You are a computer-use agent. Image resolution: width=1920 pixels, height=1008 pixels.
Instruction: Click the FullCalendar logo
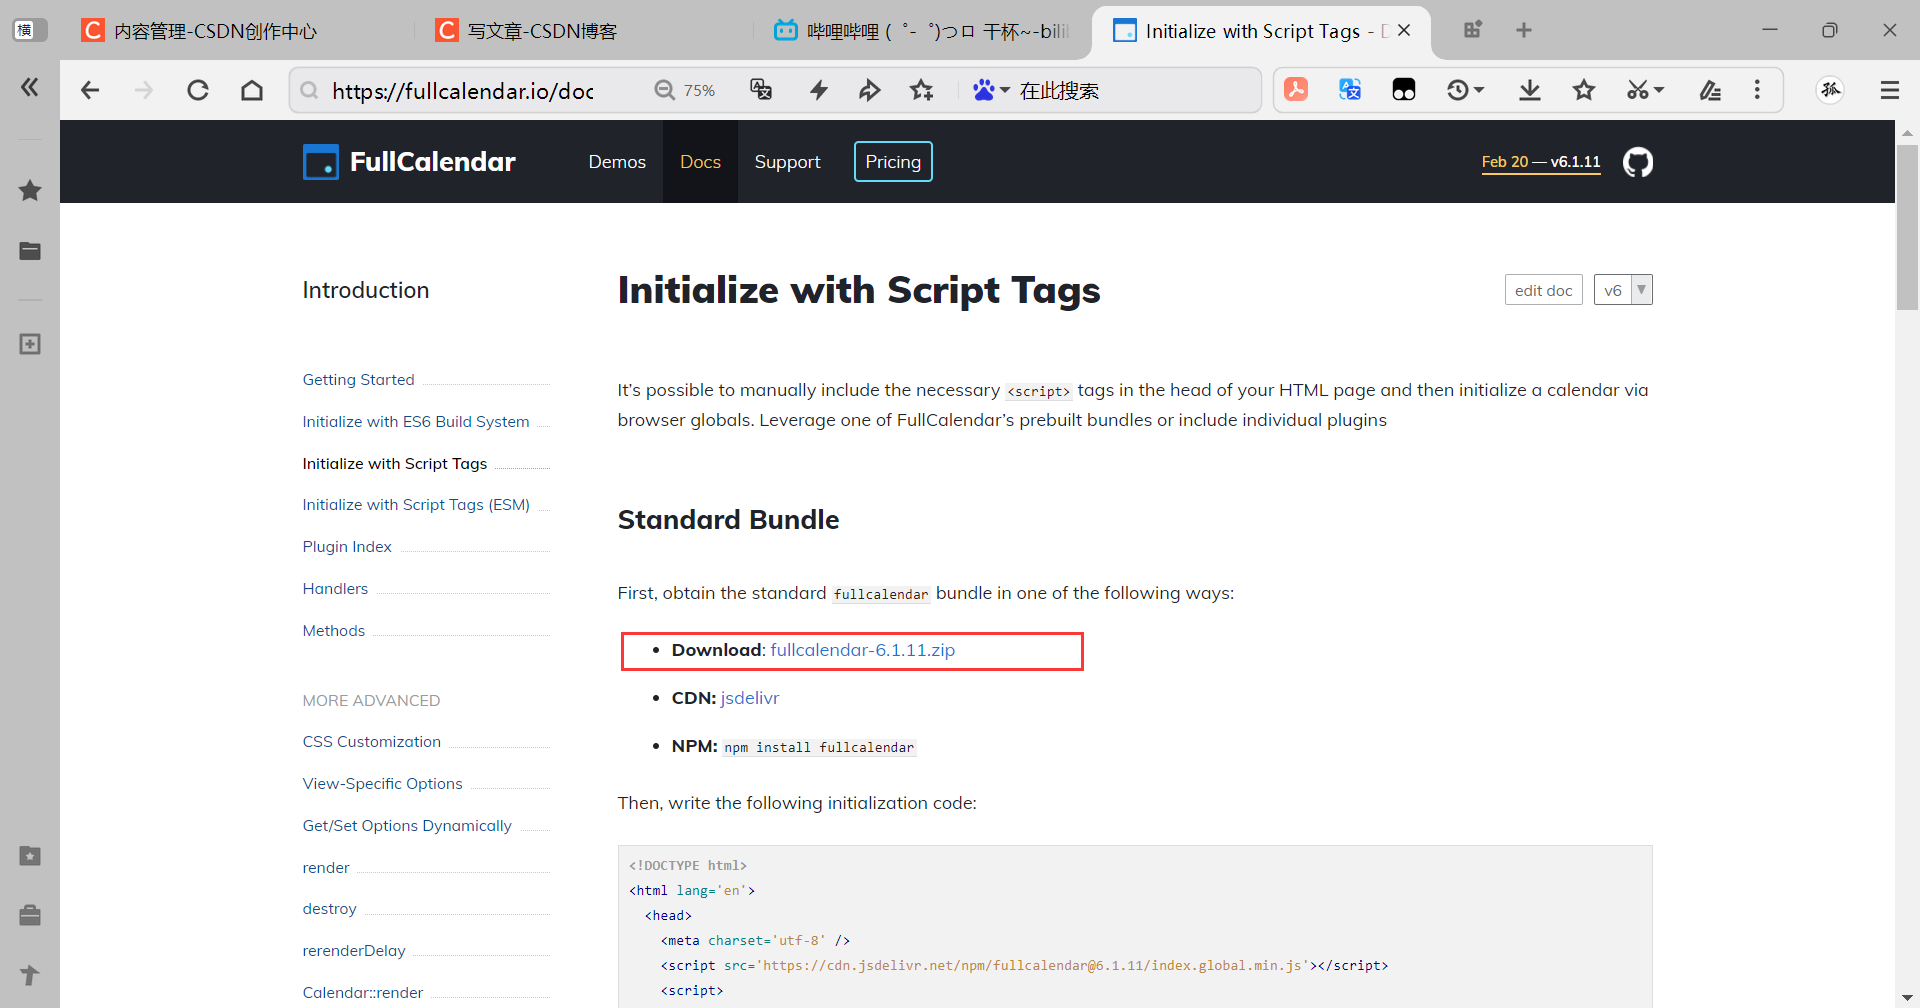(x=409, y=162)
